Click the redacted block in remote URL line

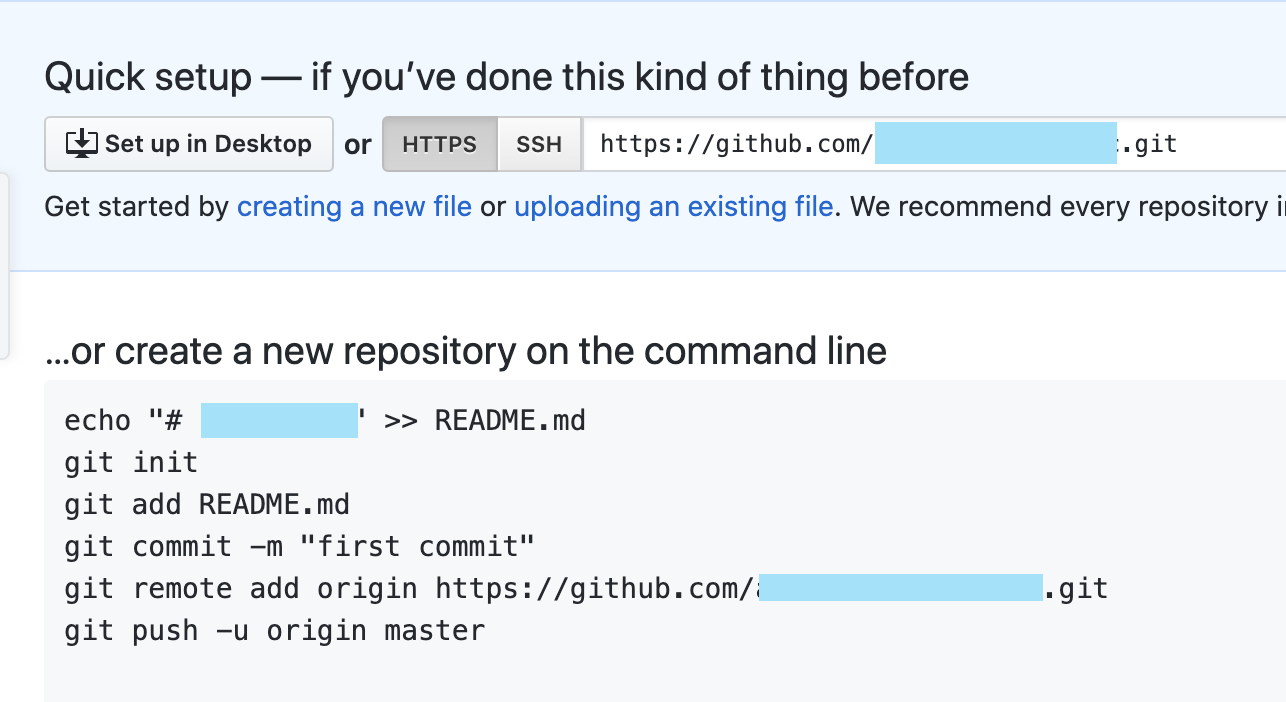pos(900,587)
